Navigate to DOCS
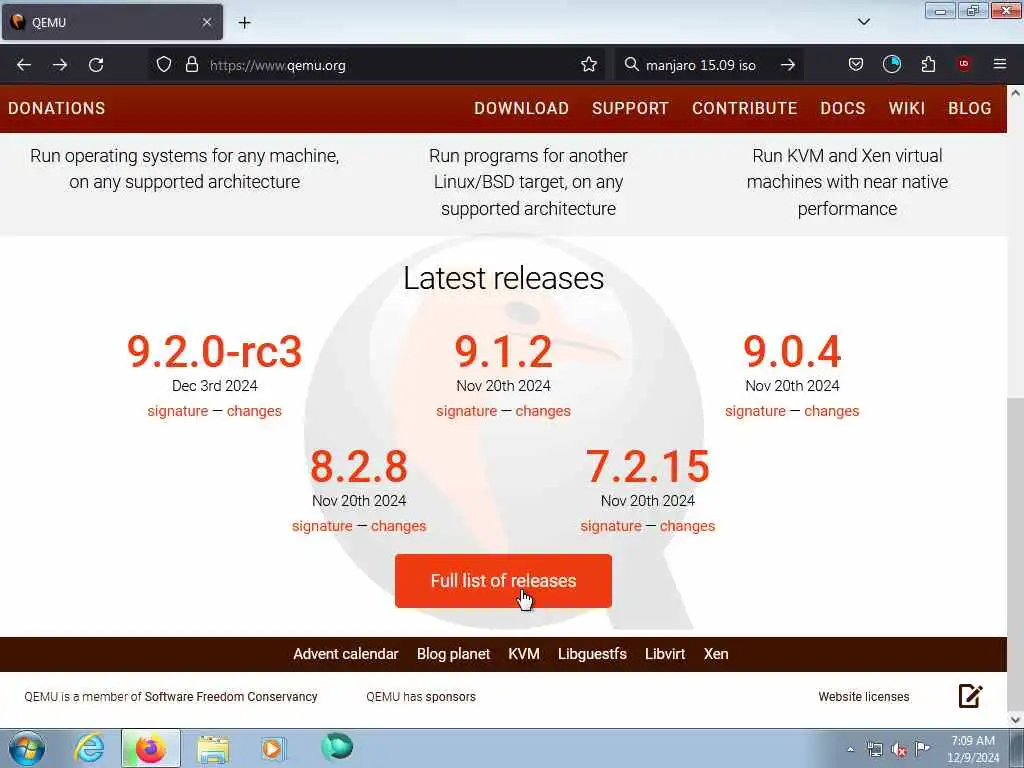1024x768 pixels. tap(842, 108)
